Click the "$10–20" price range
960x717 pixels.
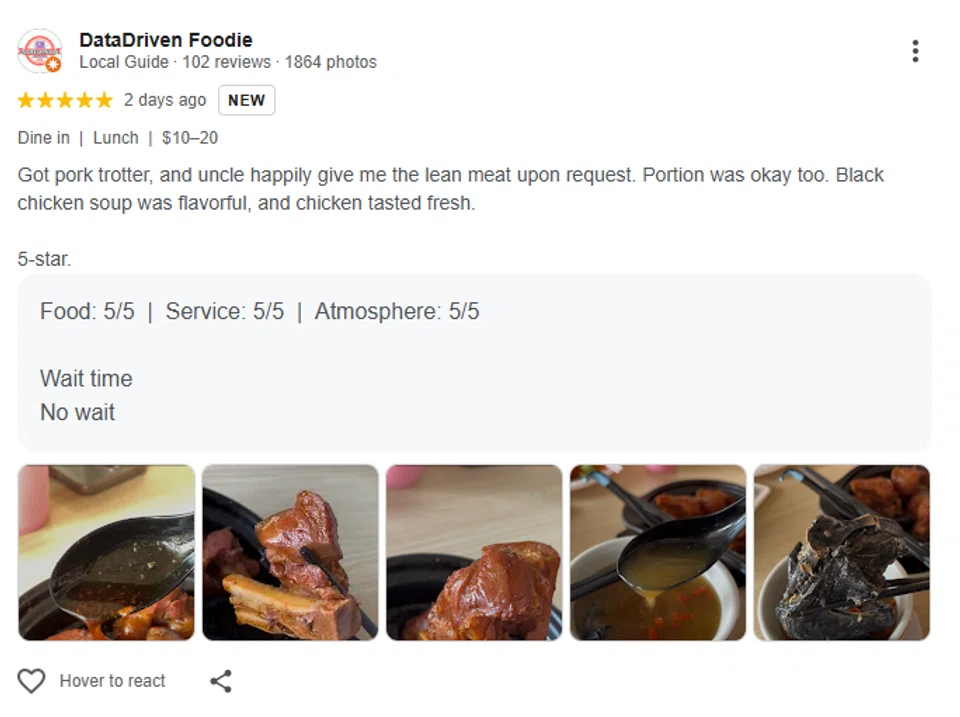(x=190, y=138)
